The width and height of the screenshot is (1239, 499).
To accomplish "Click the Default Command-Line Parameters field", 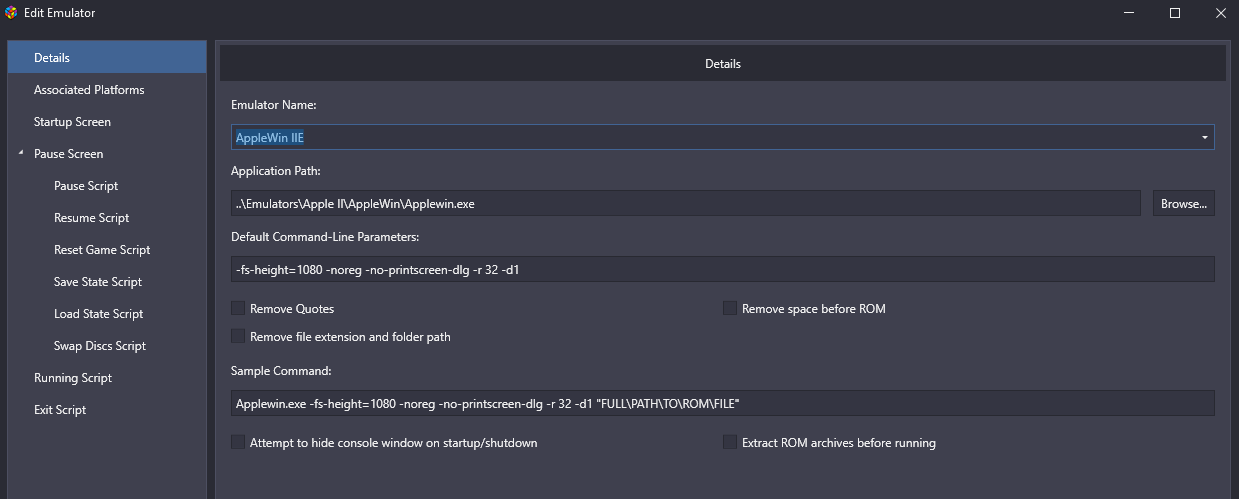I will click(x=723, y=269).
